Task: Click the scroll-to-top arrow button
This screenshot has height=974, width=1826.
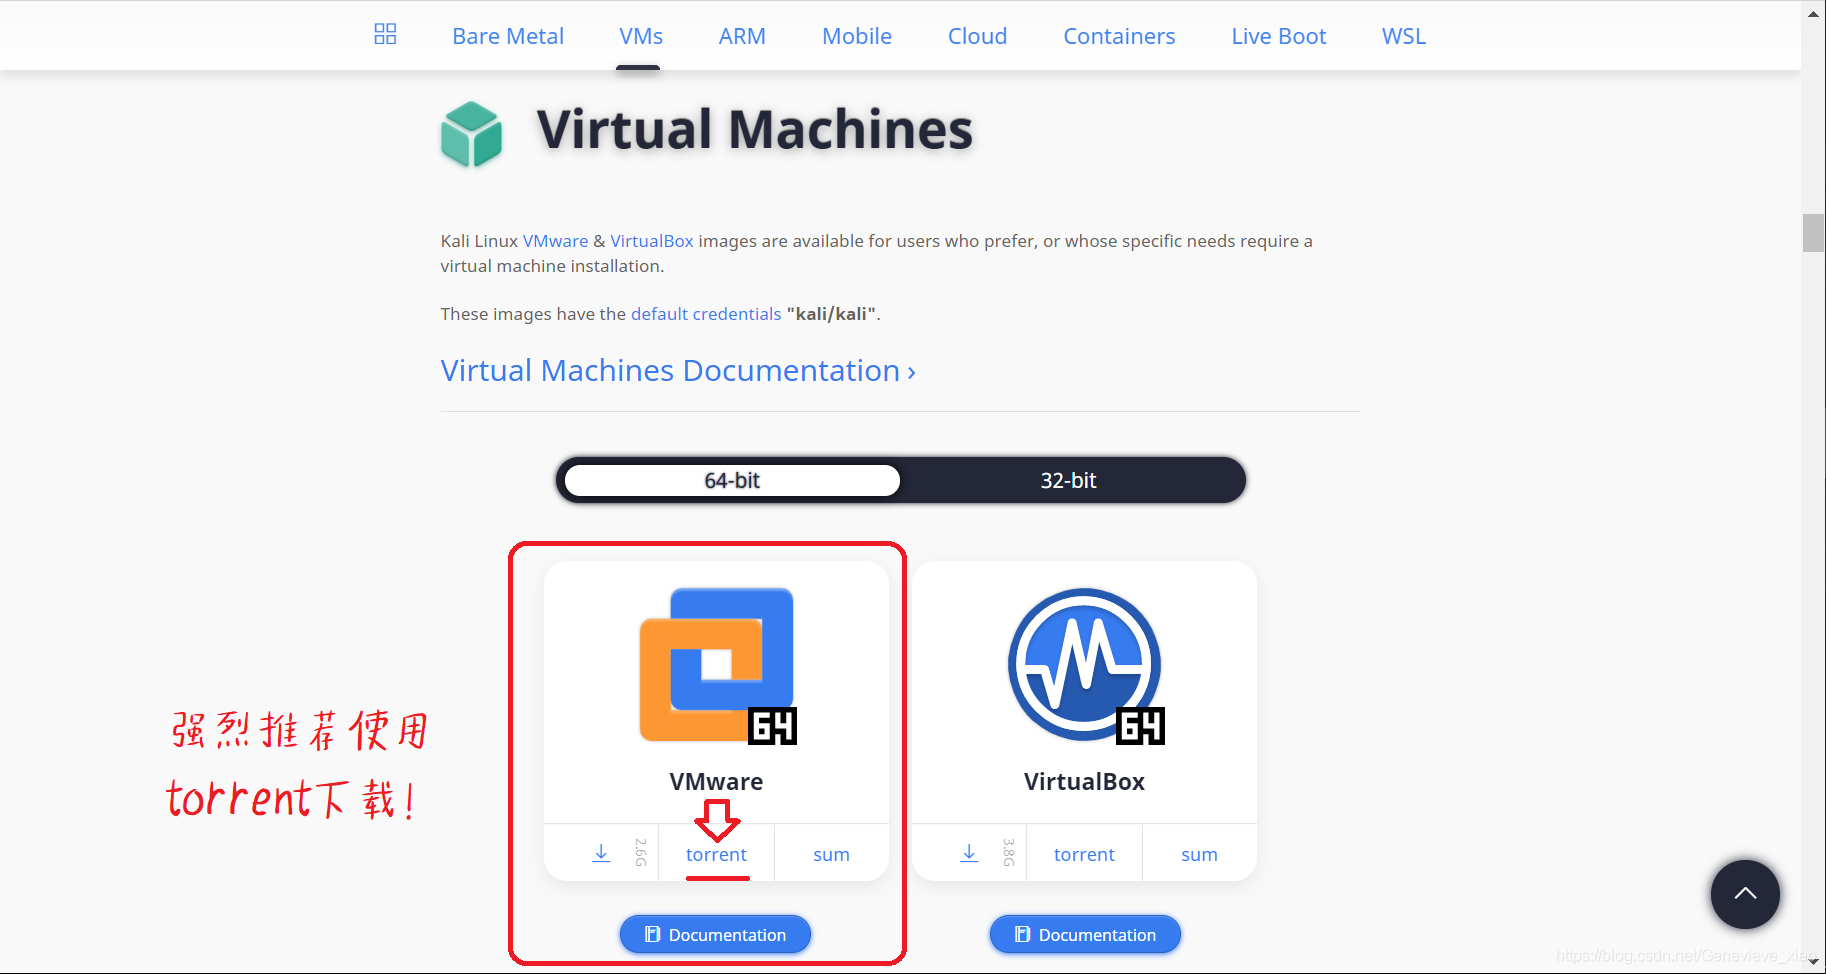Action: 1745,894
